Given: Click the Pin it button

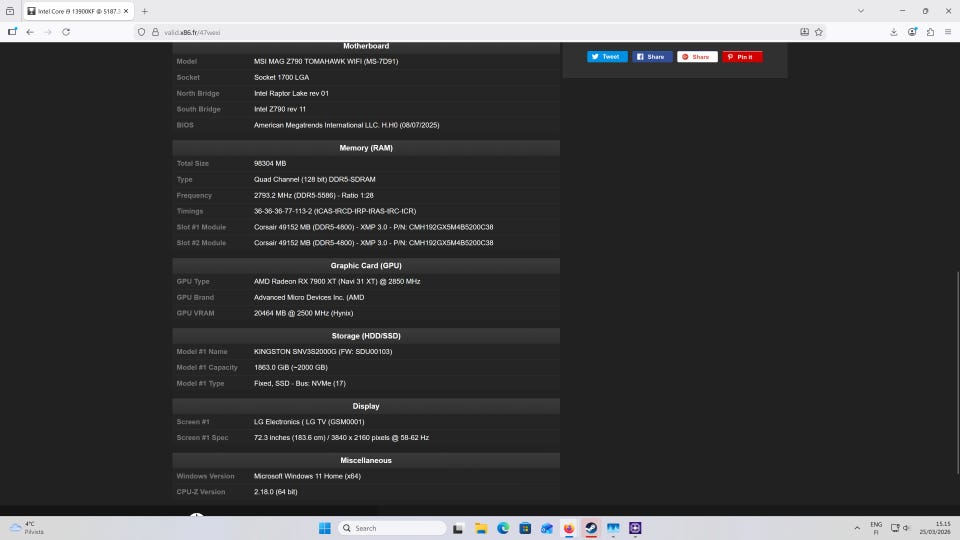Looking at the screenshot, I should [x=742, y=56].
